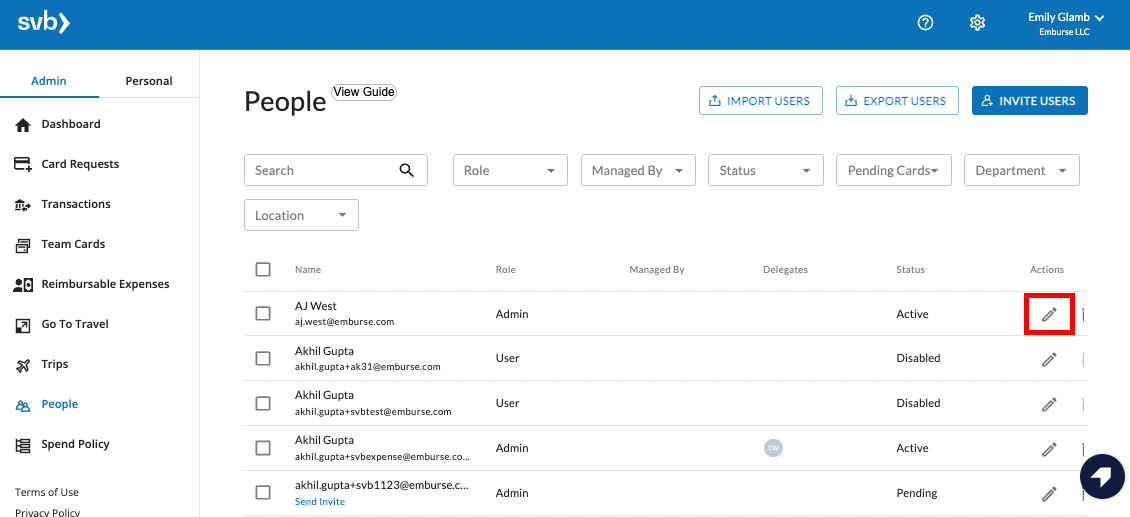Click the pencil edit icon for AJ West
This screenshot has width=1130, height=517.
[x=1049, y=314]
